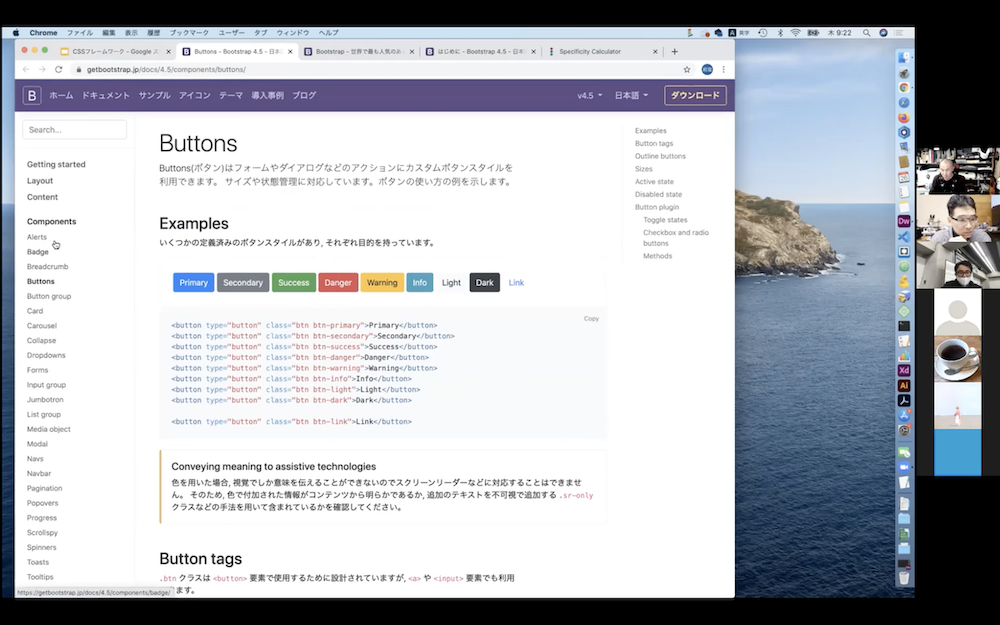
Task: Click the ダウンロード button
Action: point(695,95)
